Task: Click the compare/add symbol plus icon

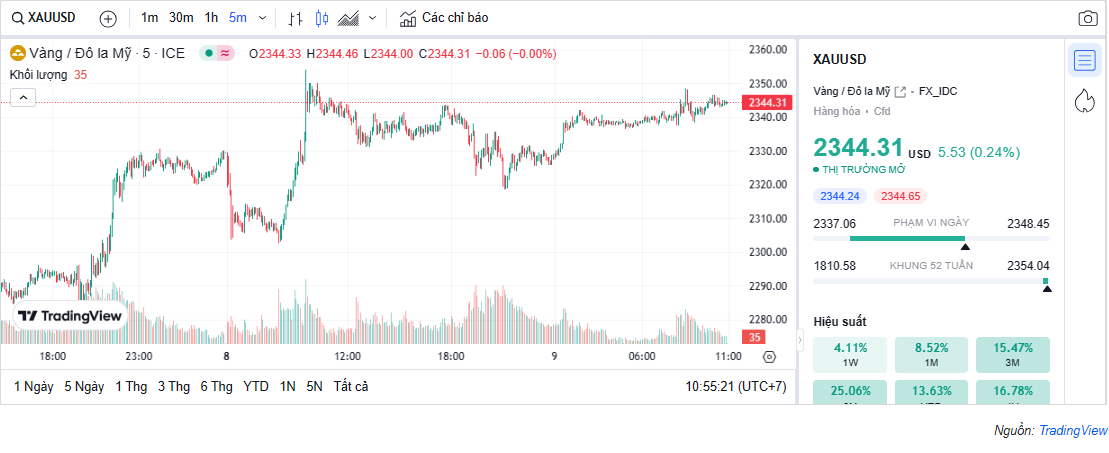Action: pyautogui.click(x=108, y=18)
